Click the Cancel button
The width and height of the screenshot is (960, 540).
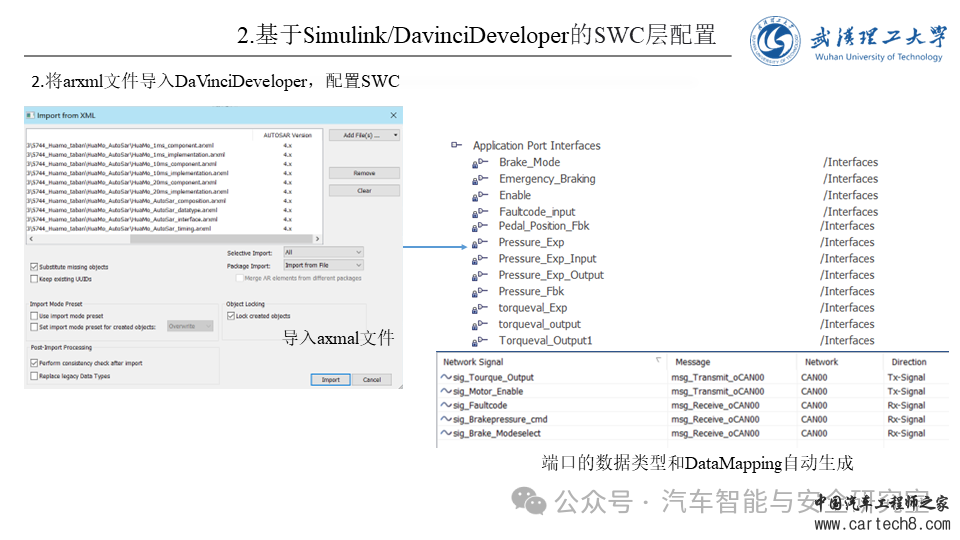pos(372,380)
